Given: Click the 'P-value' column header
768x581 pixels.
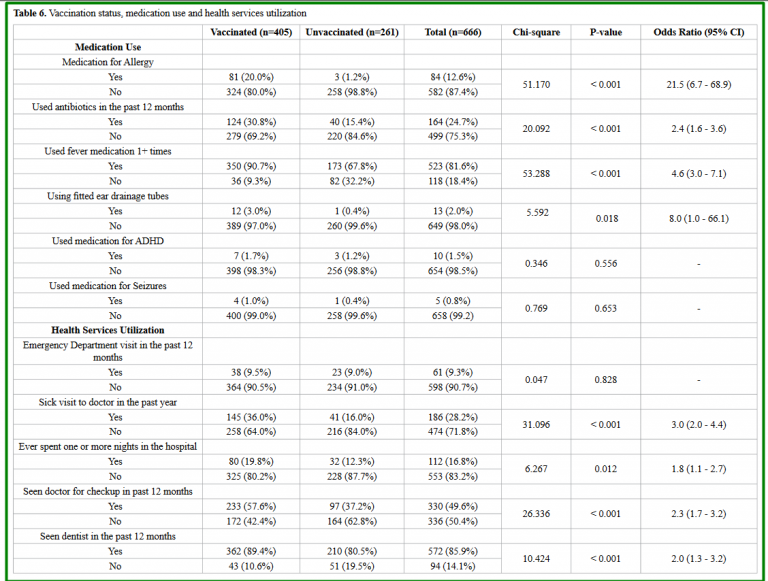Looking at the screenshot, I should [606, 32].
